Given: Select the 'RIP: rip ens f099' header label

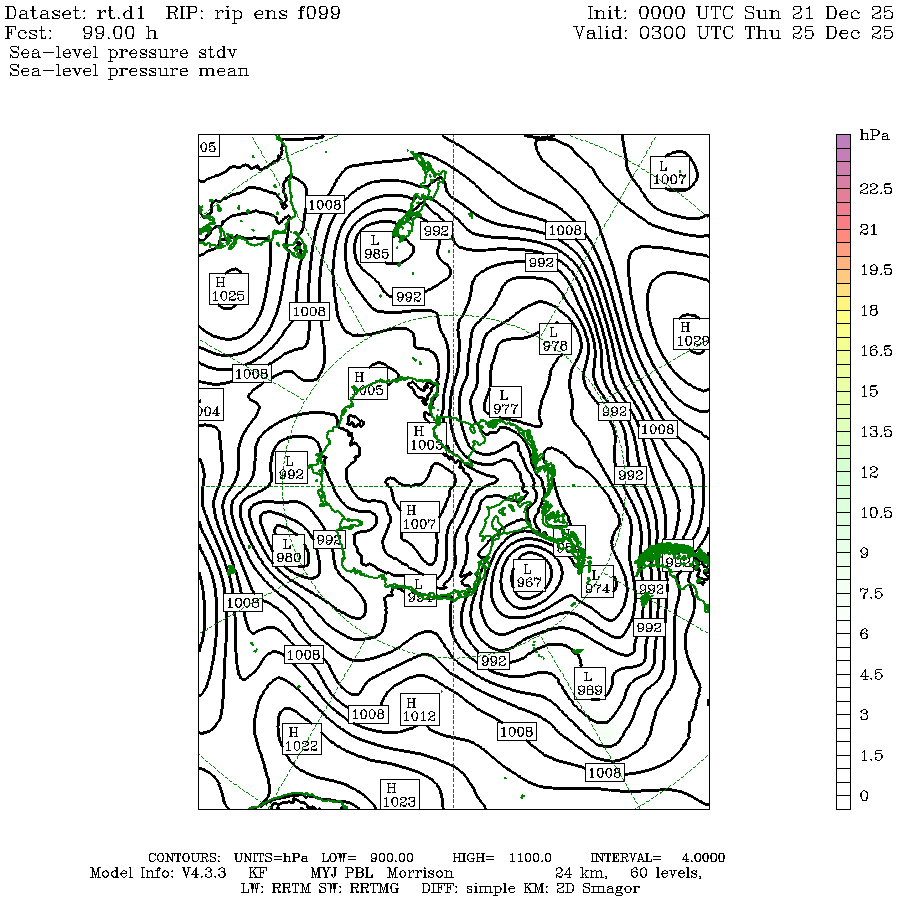Looking at the screenshot, I should pyautogui.click(x=253, y=13).
